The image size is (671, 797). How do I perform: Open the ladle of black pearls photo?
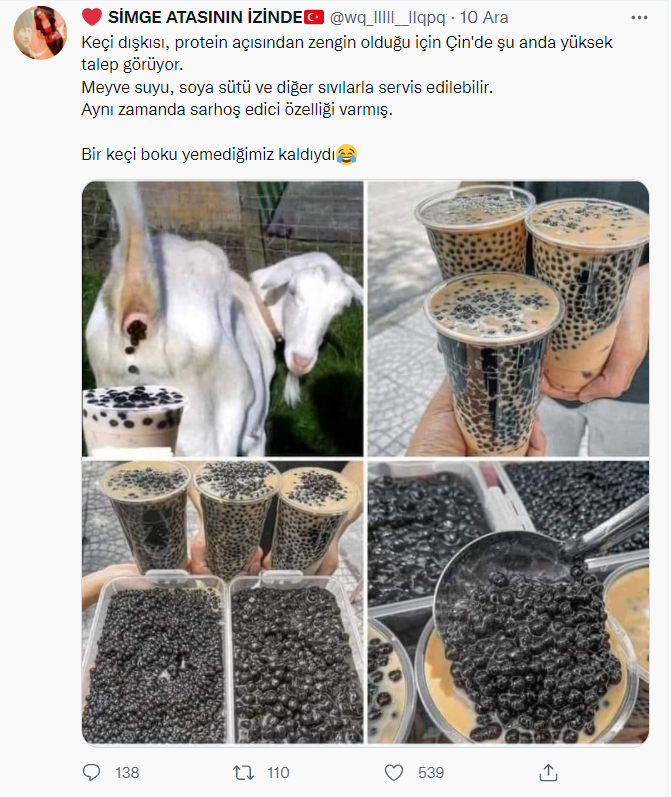pyautogui.click(x=508, y=602)
